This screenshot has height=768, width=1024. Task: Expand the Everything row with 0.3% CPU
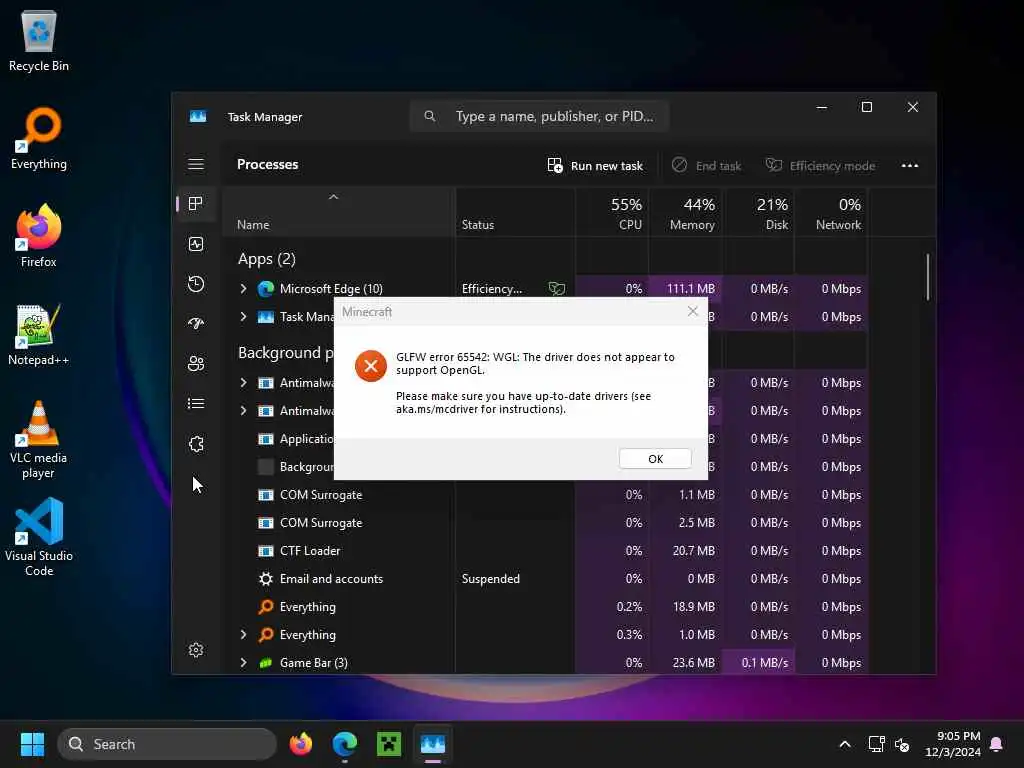[244, 635]
